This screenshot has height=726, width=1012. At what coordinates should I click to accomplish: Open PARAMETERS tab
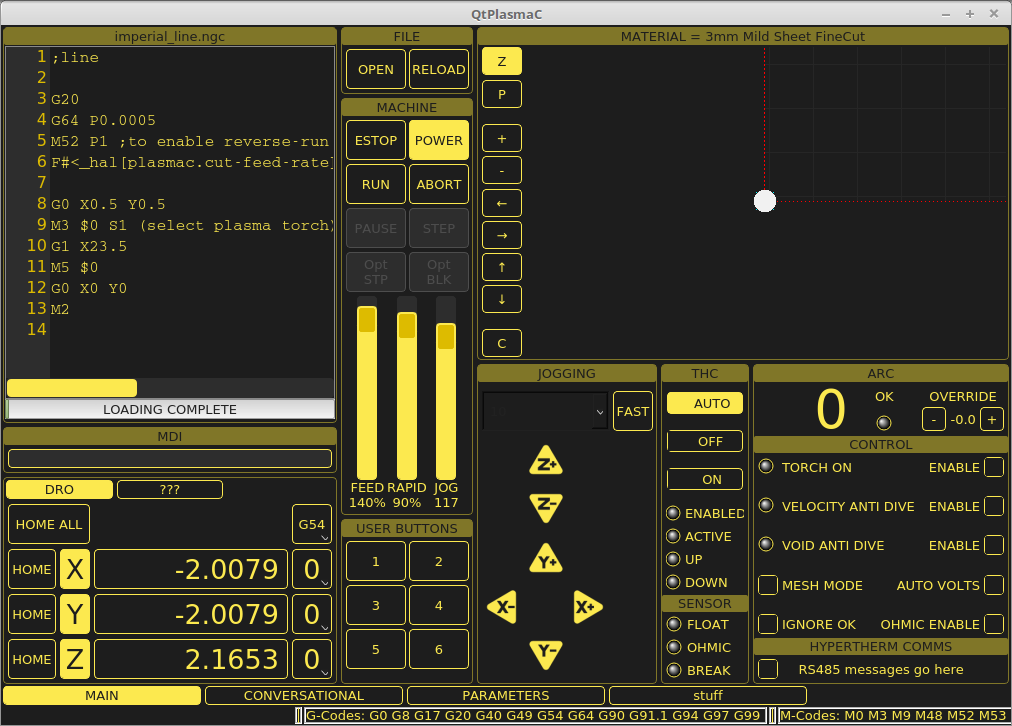506,696
